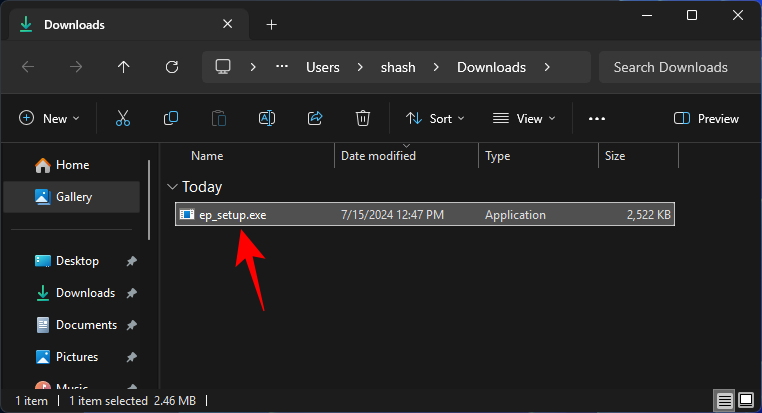This screenshot has height=413, width=762.
Task: Switch to details view layout
Action: click(x=724, y=400)
